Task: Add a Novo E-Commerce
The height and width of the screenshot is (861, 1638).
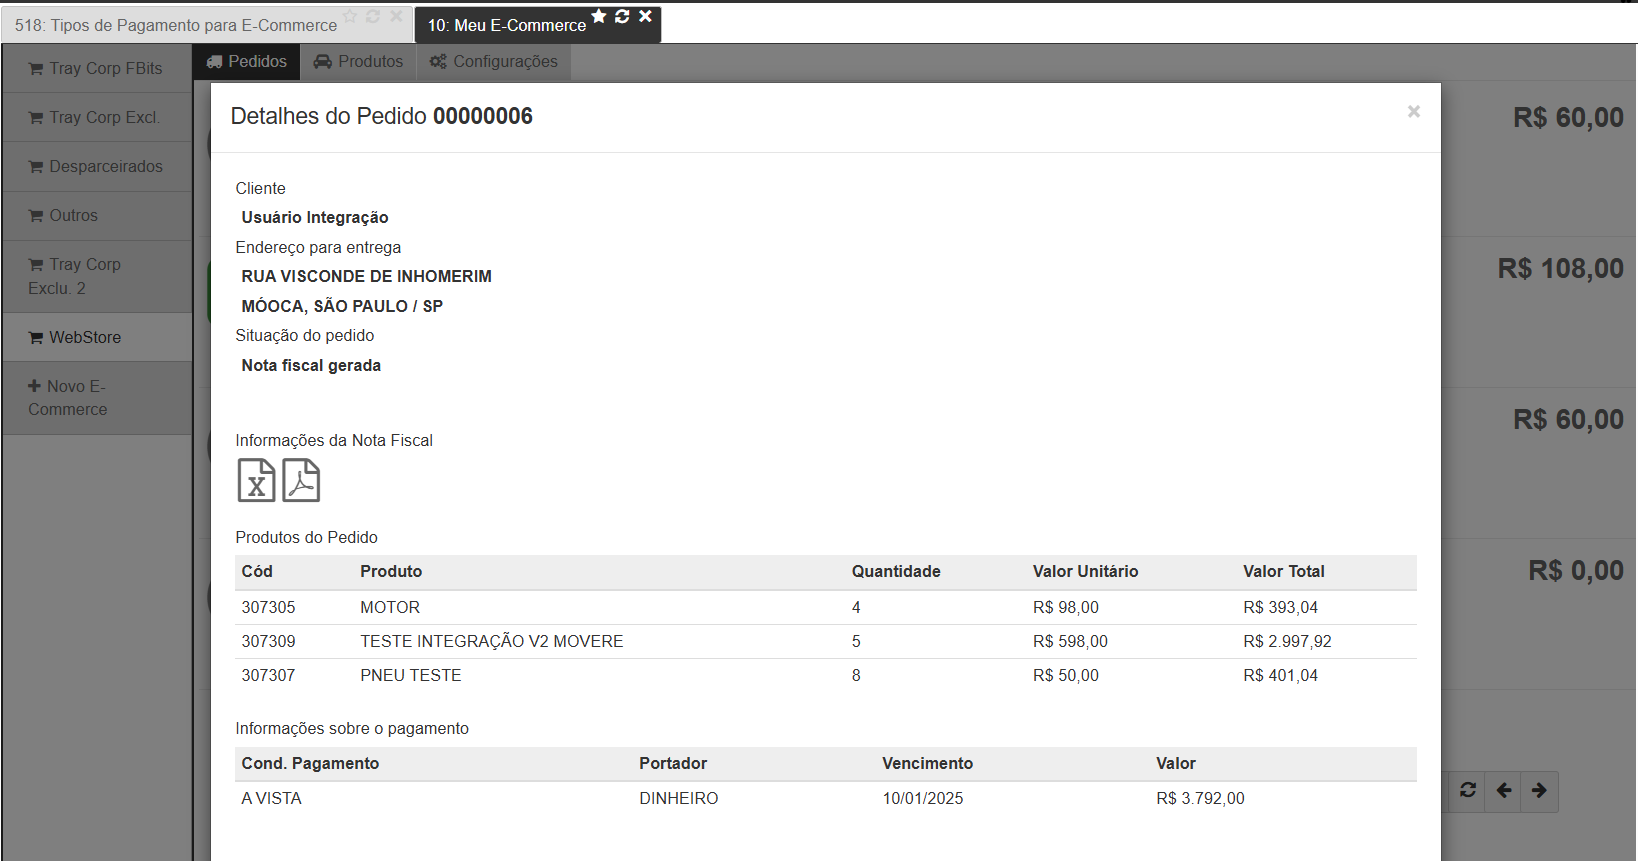Action: [96, 398]
